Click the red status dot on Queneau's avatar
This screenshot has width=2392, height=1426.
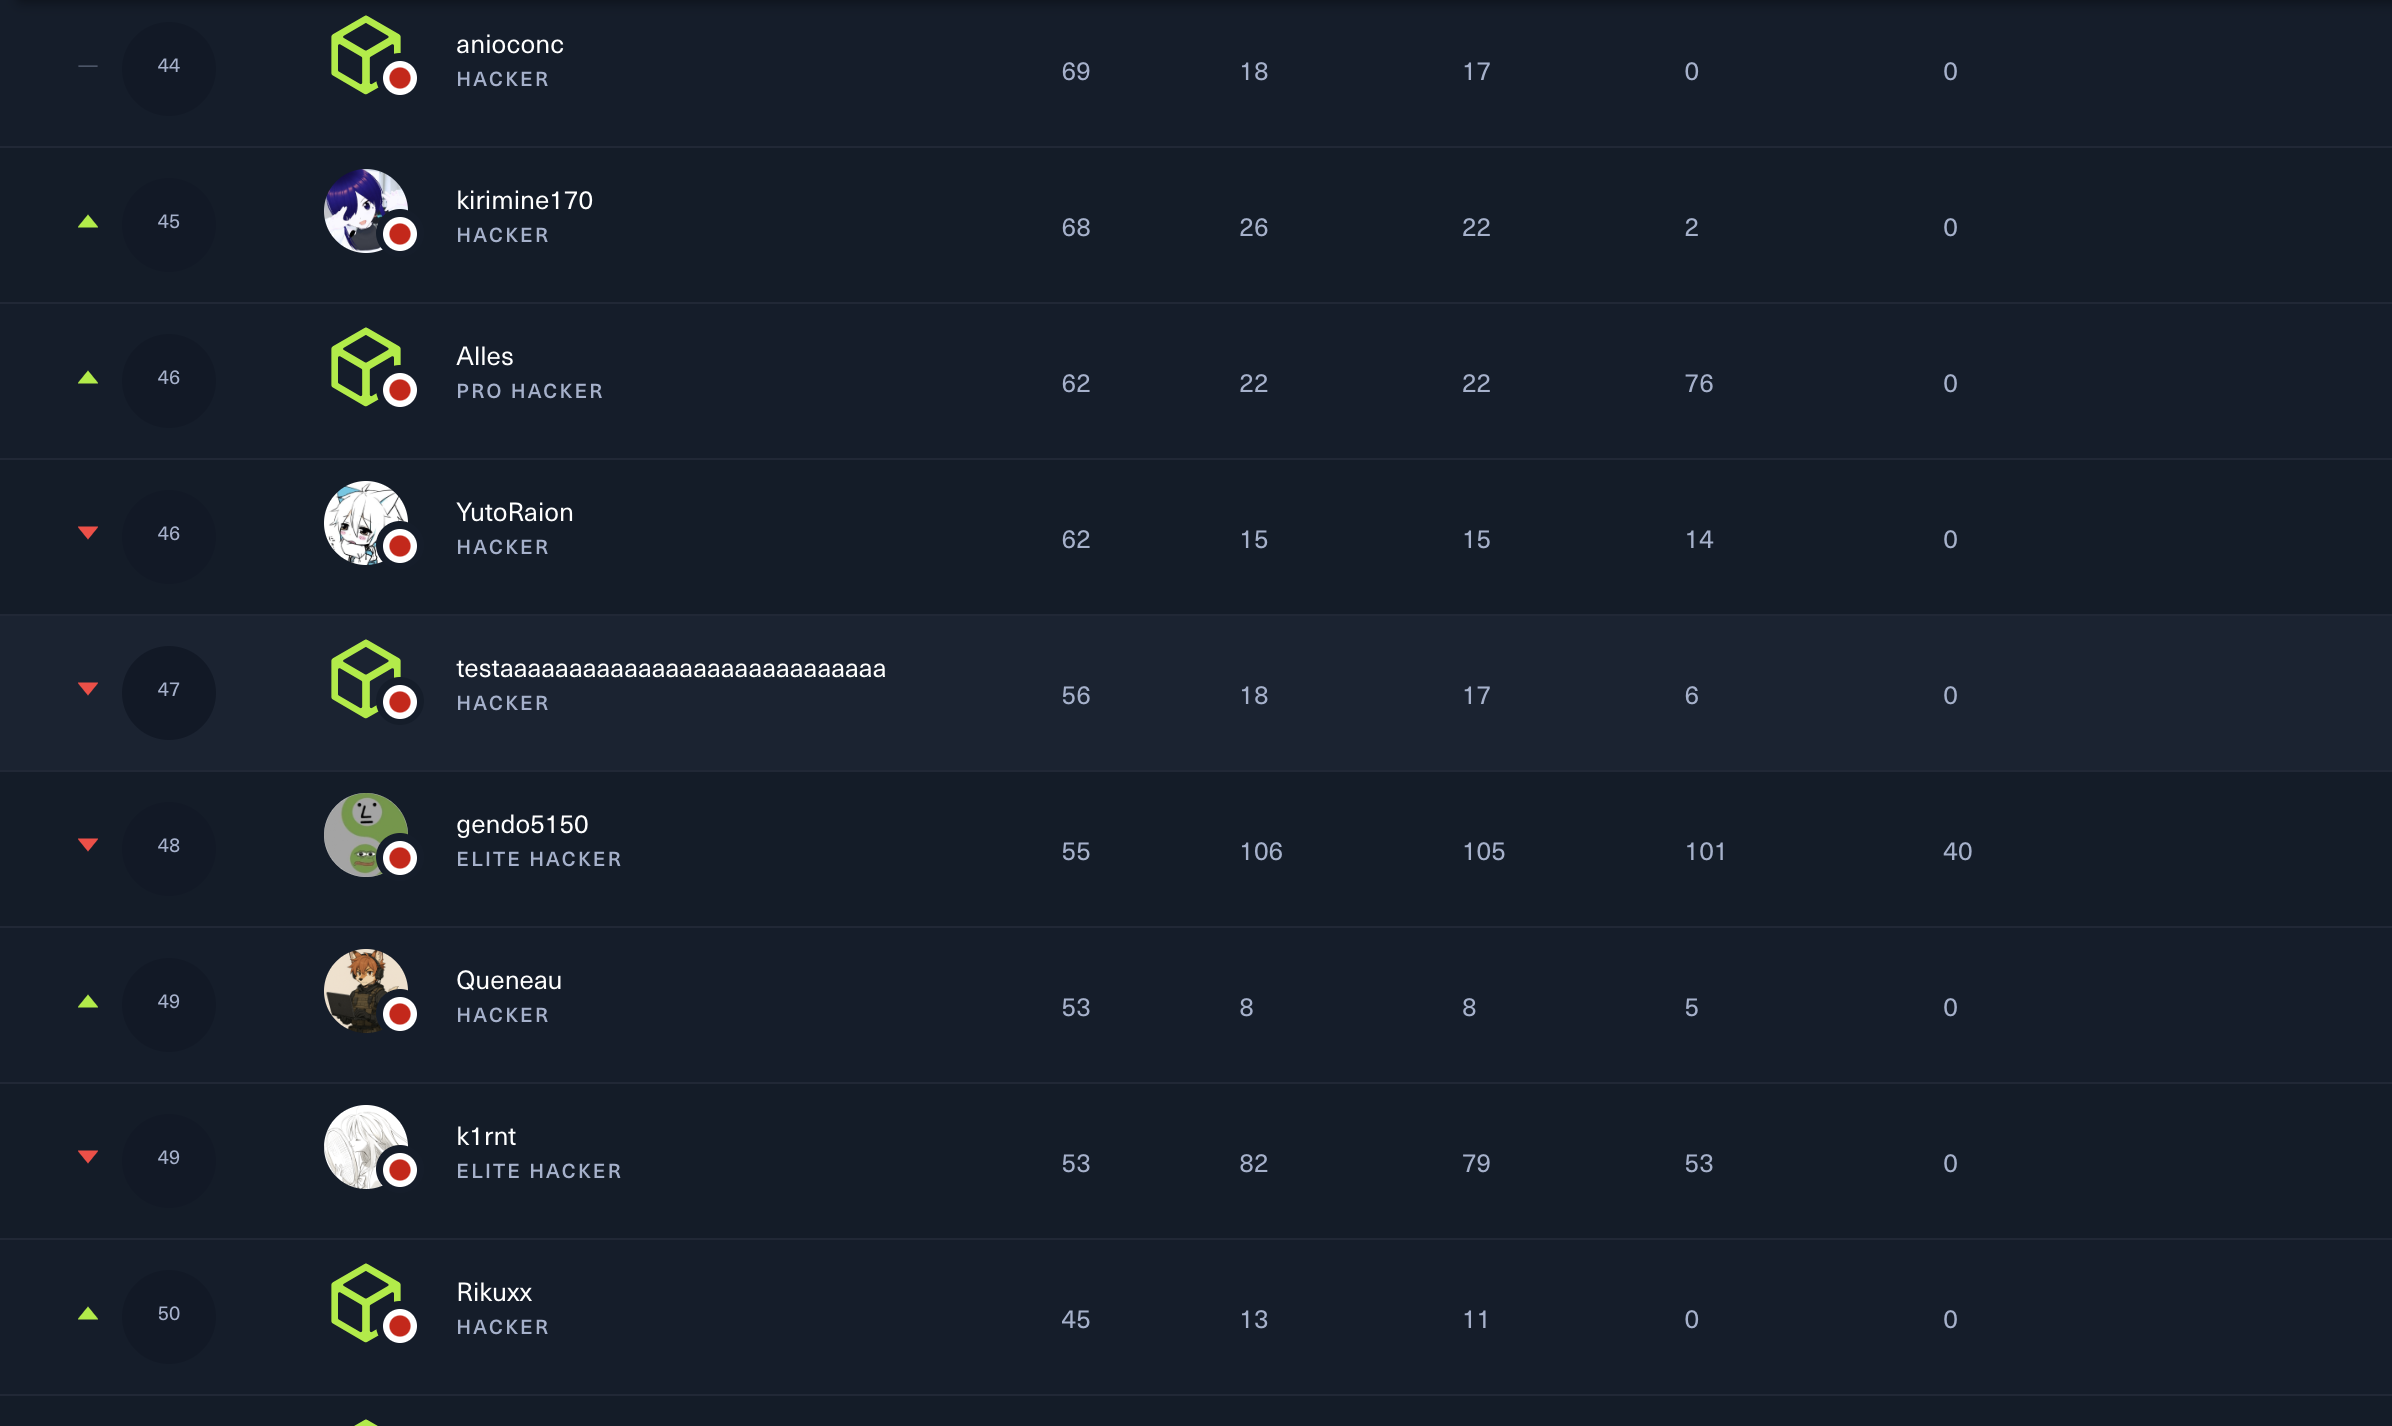click(x=400, y=1014)
